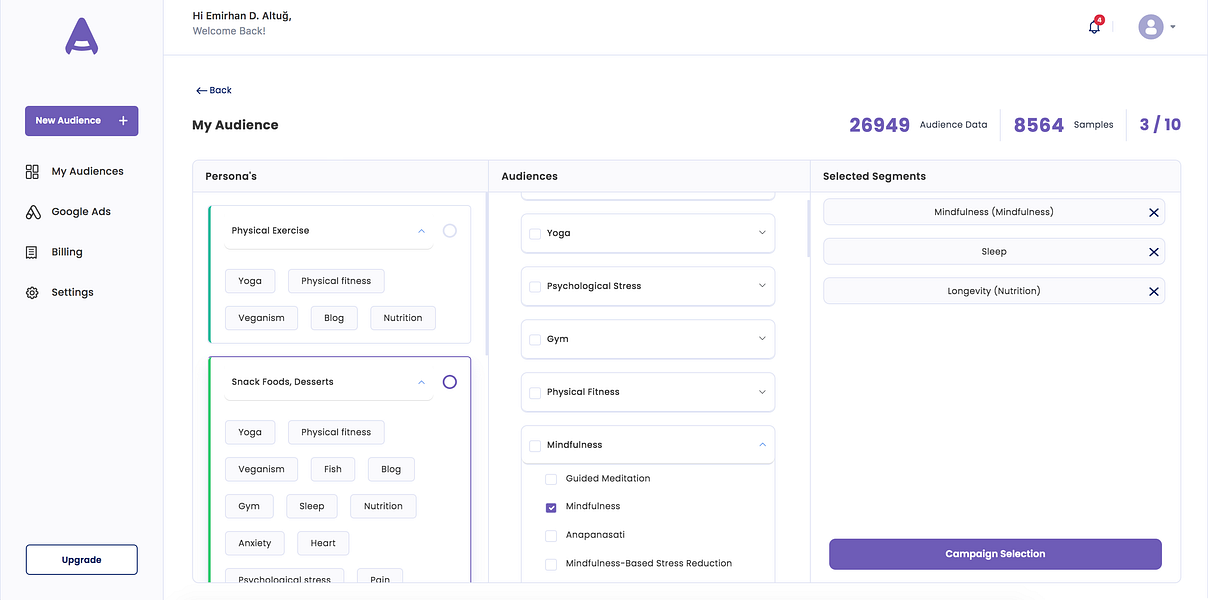Click the 8564 Samples value
The width and height of the screenshot is (1208, 600).
1039,125
